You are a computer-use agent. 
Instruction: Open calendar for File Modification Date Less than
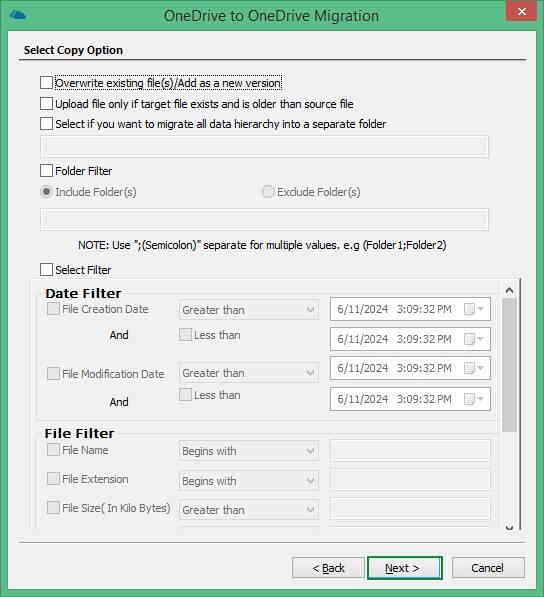474,399
